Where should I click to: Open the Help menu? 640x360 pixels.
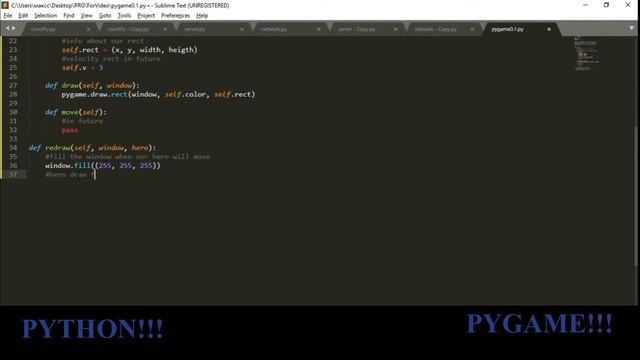coord(202,16)
